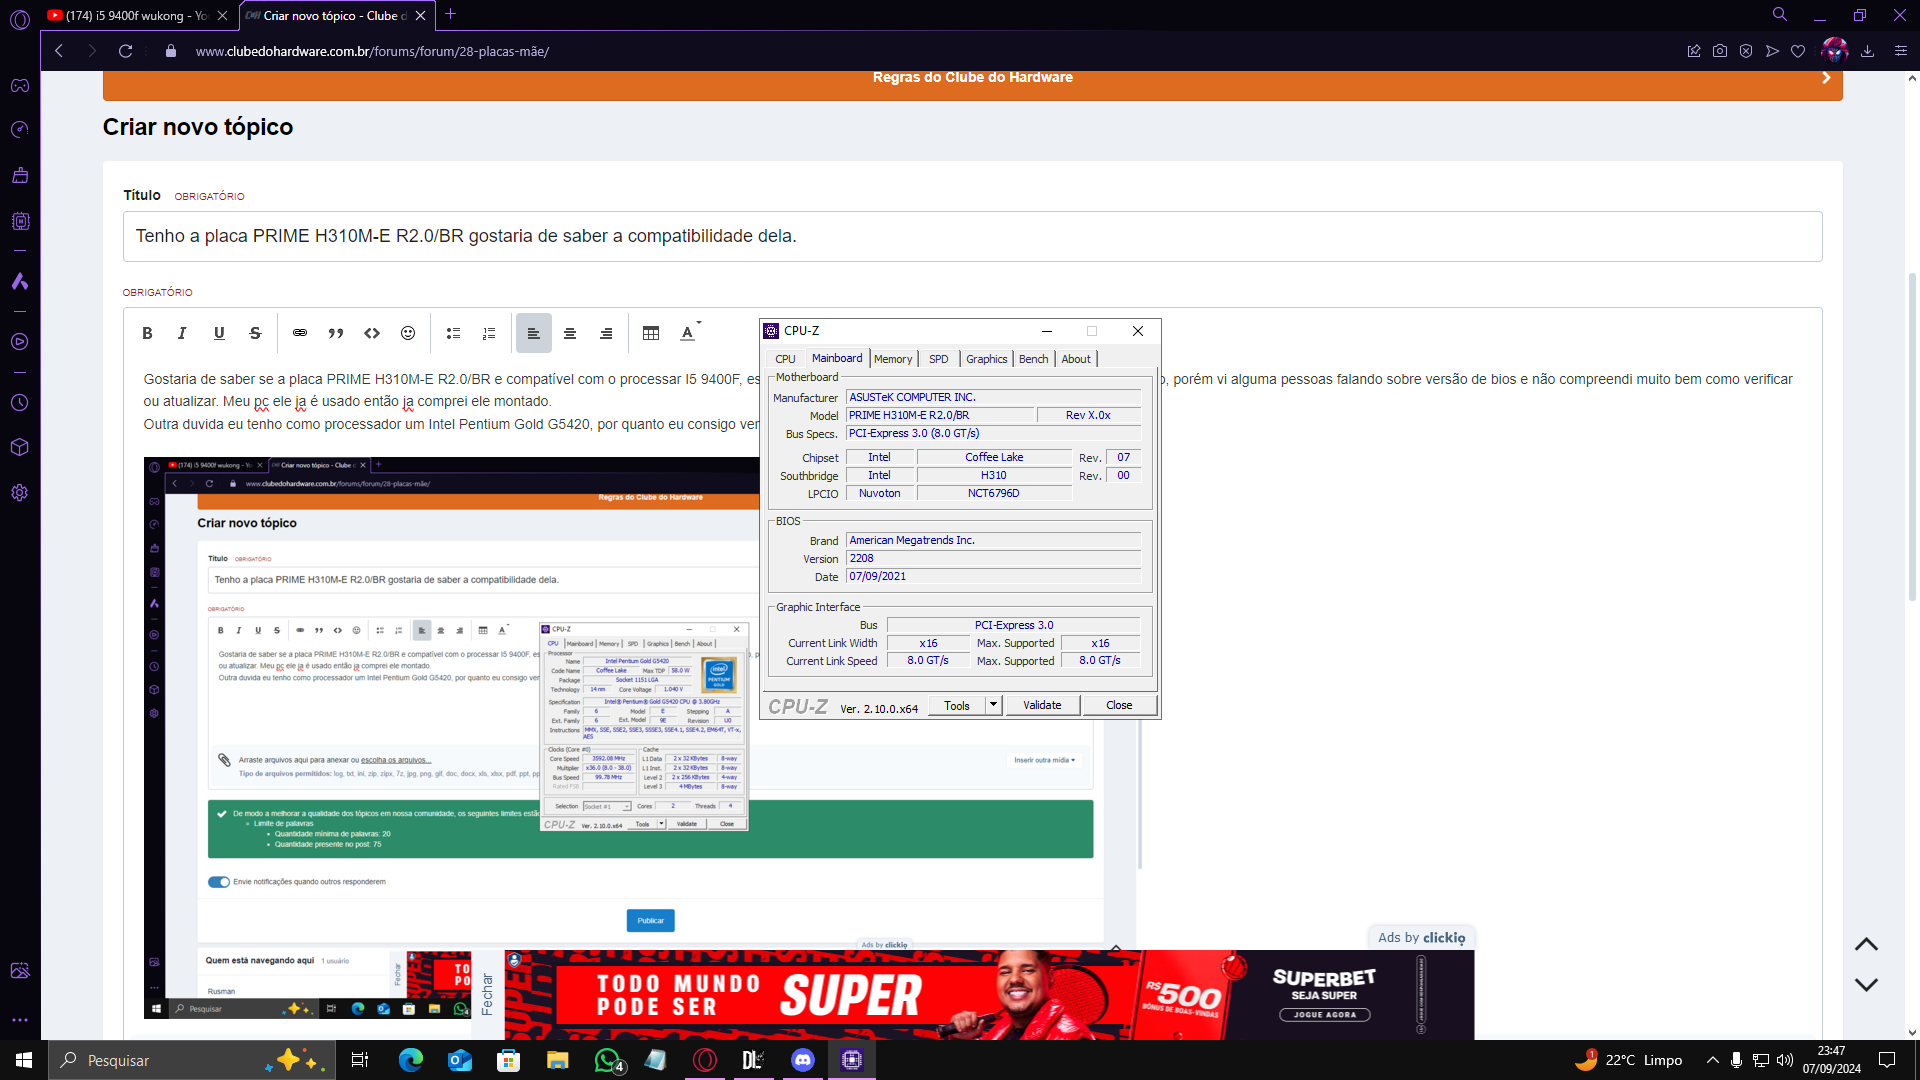1920x1080 pixels.
Task: Open sidebar extensions cube icon
Action: (x=20, y=447)
